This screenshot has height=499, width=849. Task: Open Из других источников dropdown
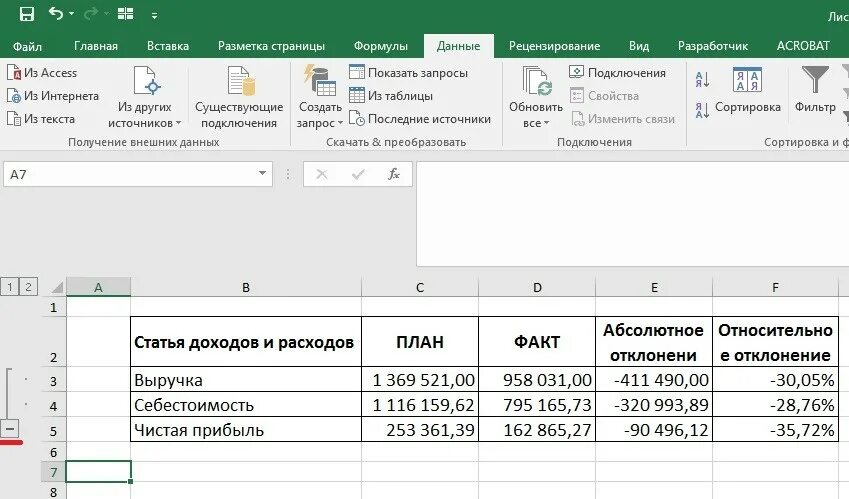tap(145, 97)
